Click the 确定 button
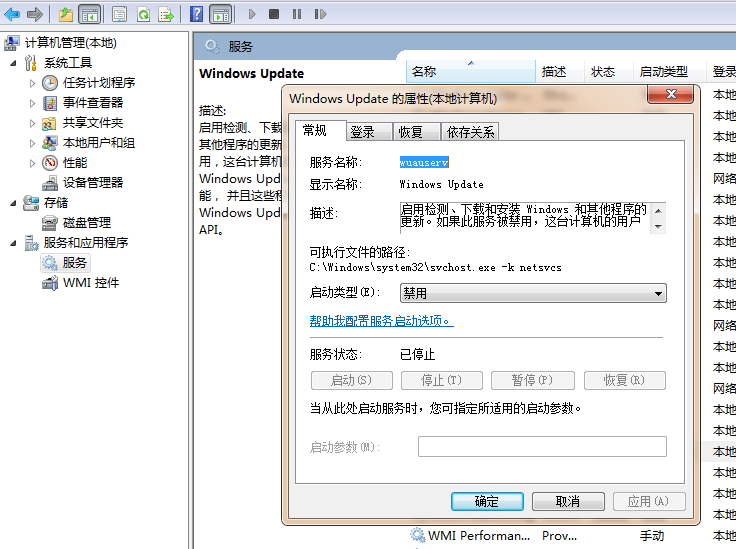Screen dimensions: 736x549 click(x=487, y=501)
